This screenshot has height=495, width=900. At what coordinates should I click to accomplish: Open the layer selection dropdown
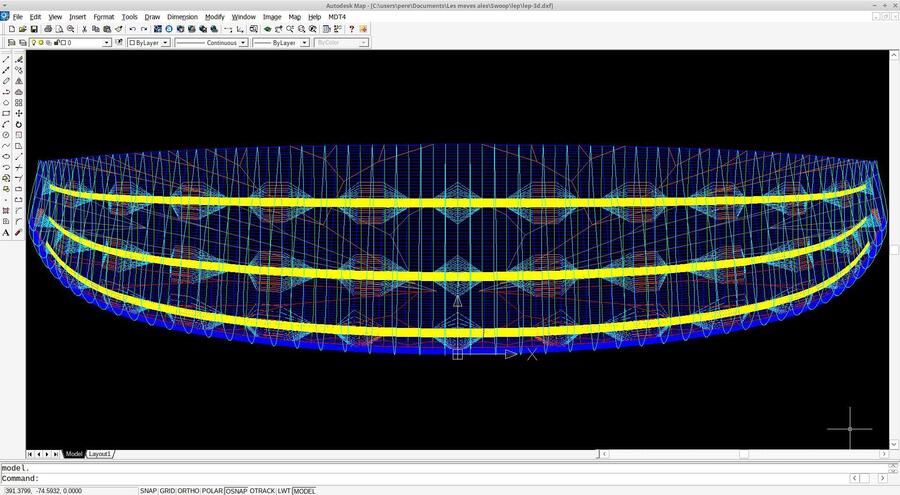click(107, 43)
